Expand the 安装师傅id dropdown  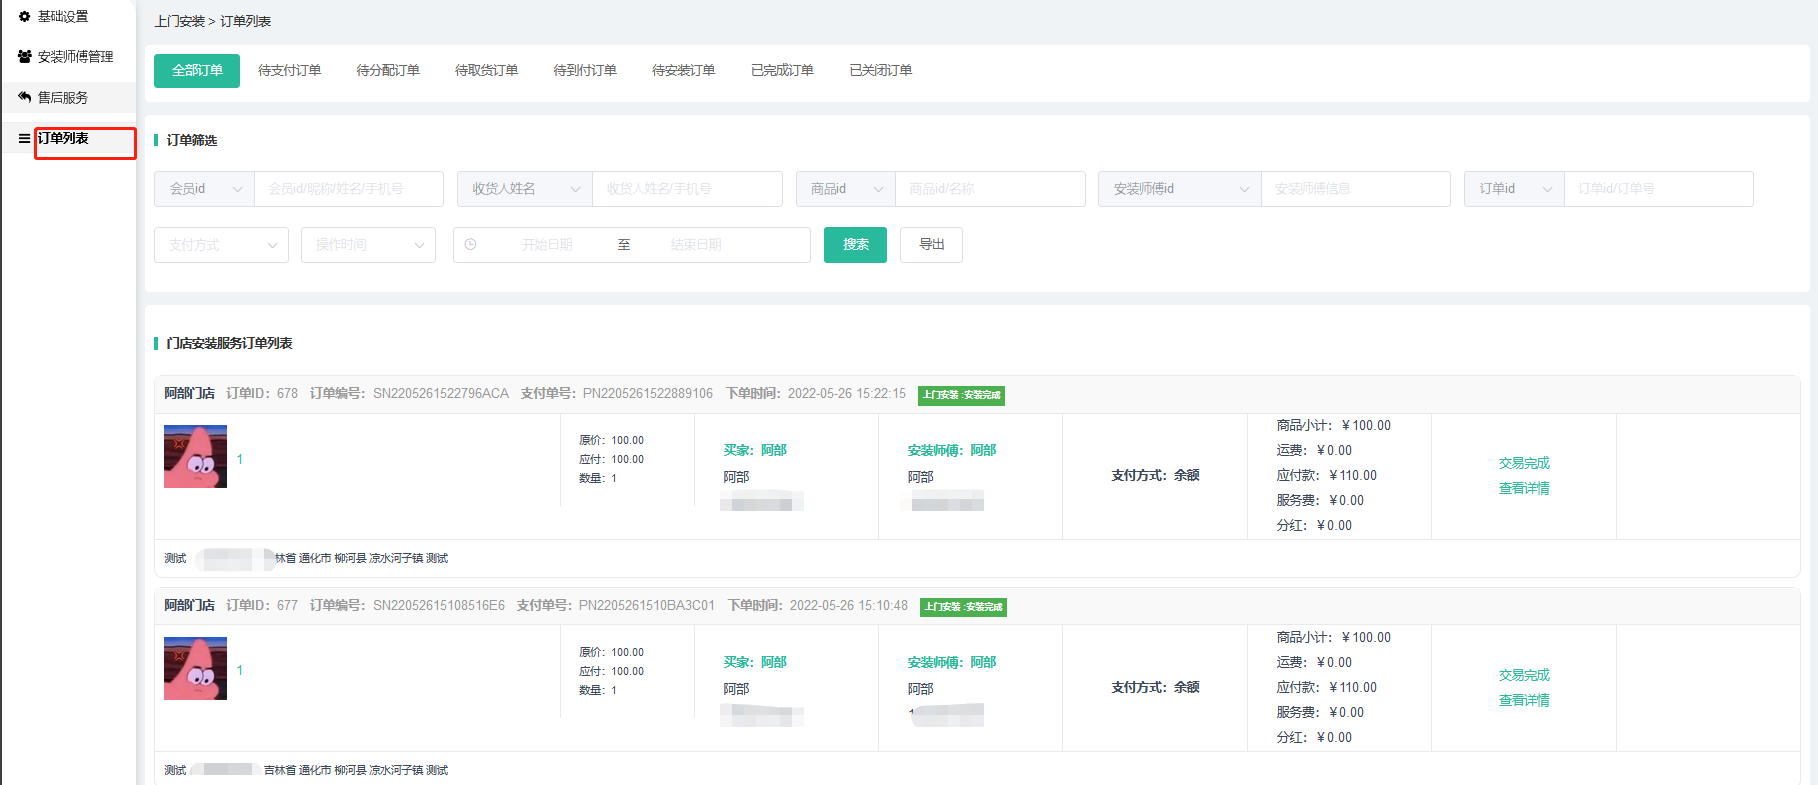(x=1179, y=189)
